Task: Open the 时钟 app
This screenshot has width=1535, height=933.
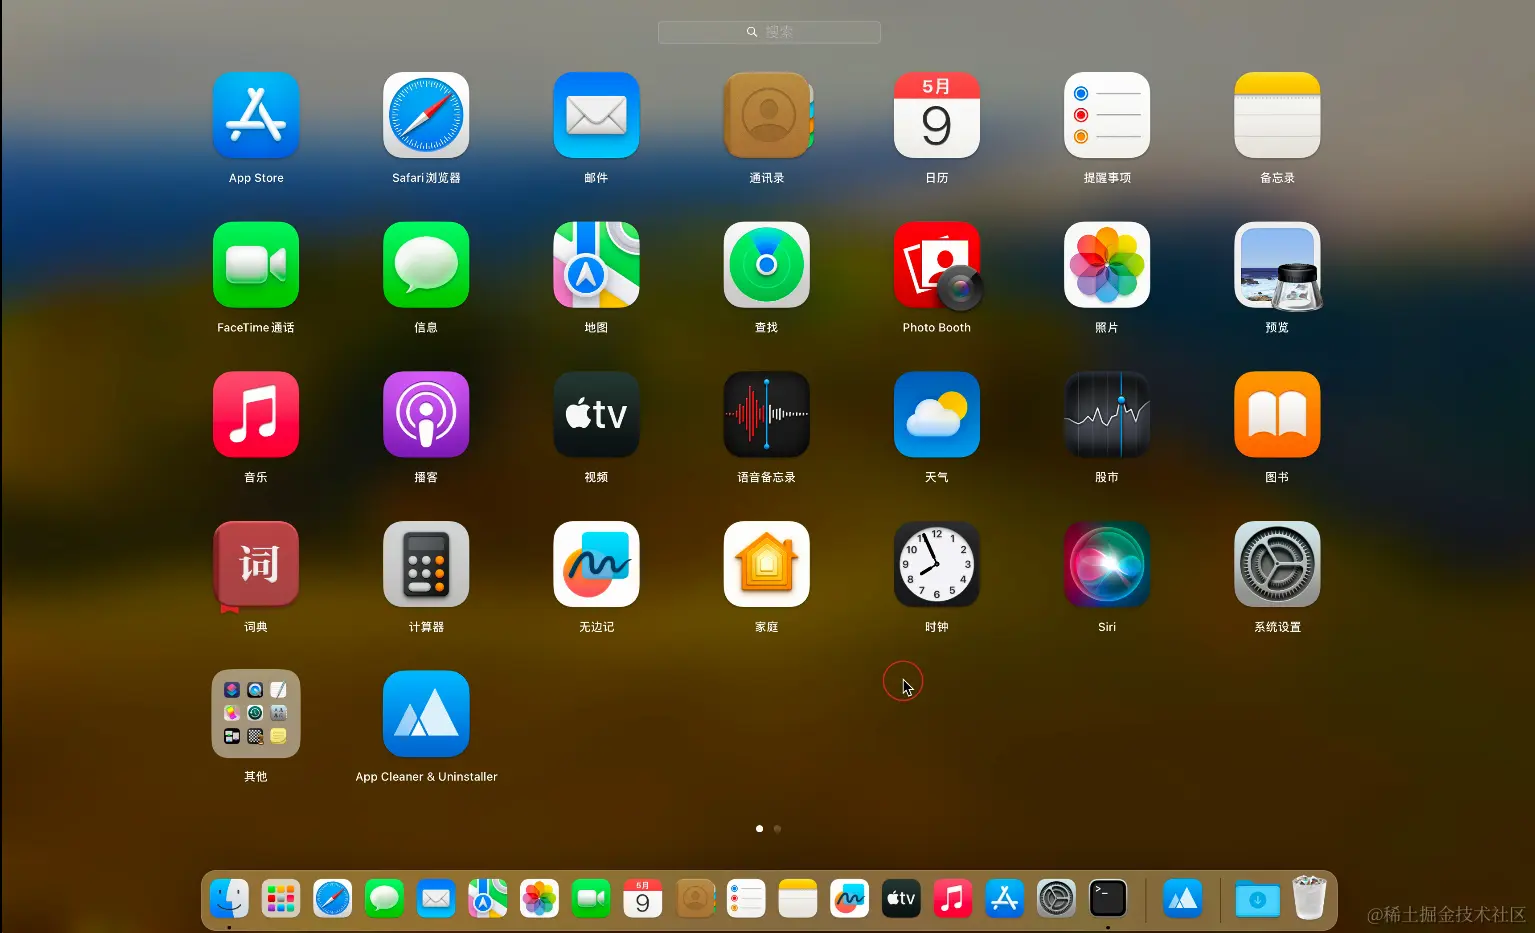Action: coord(937,564)
